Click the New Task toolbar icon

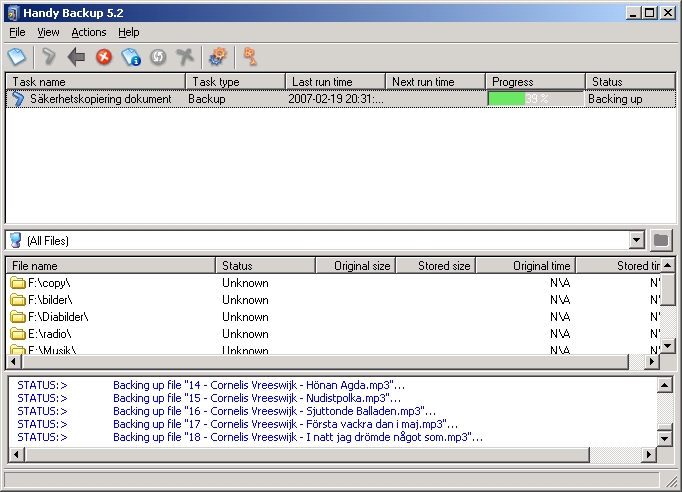pyautogui.click(x=17, y=57)
